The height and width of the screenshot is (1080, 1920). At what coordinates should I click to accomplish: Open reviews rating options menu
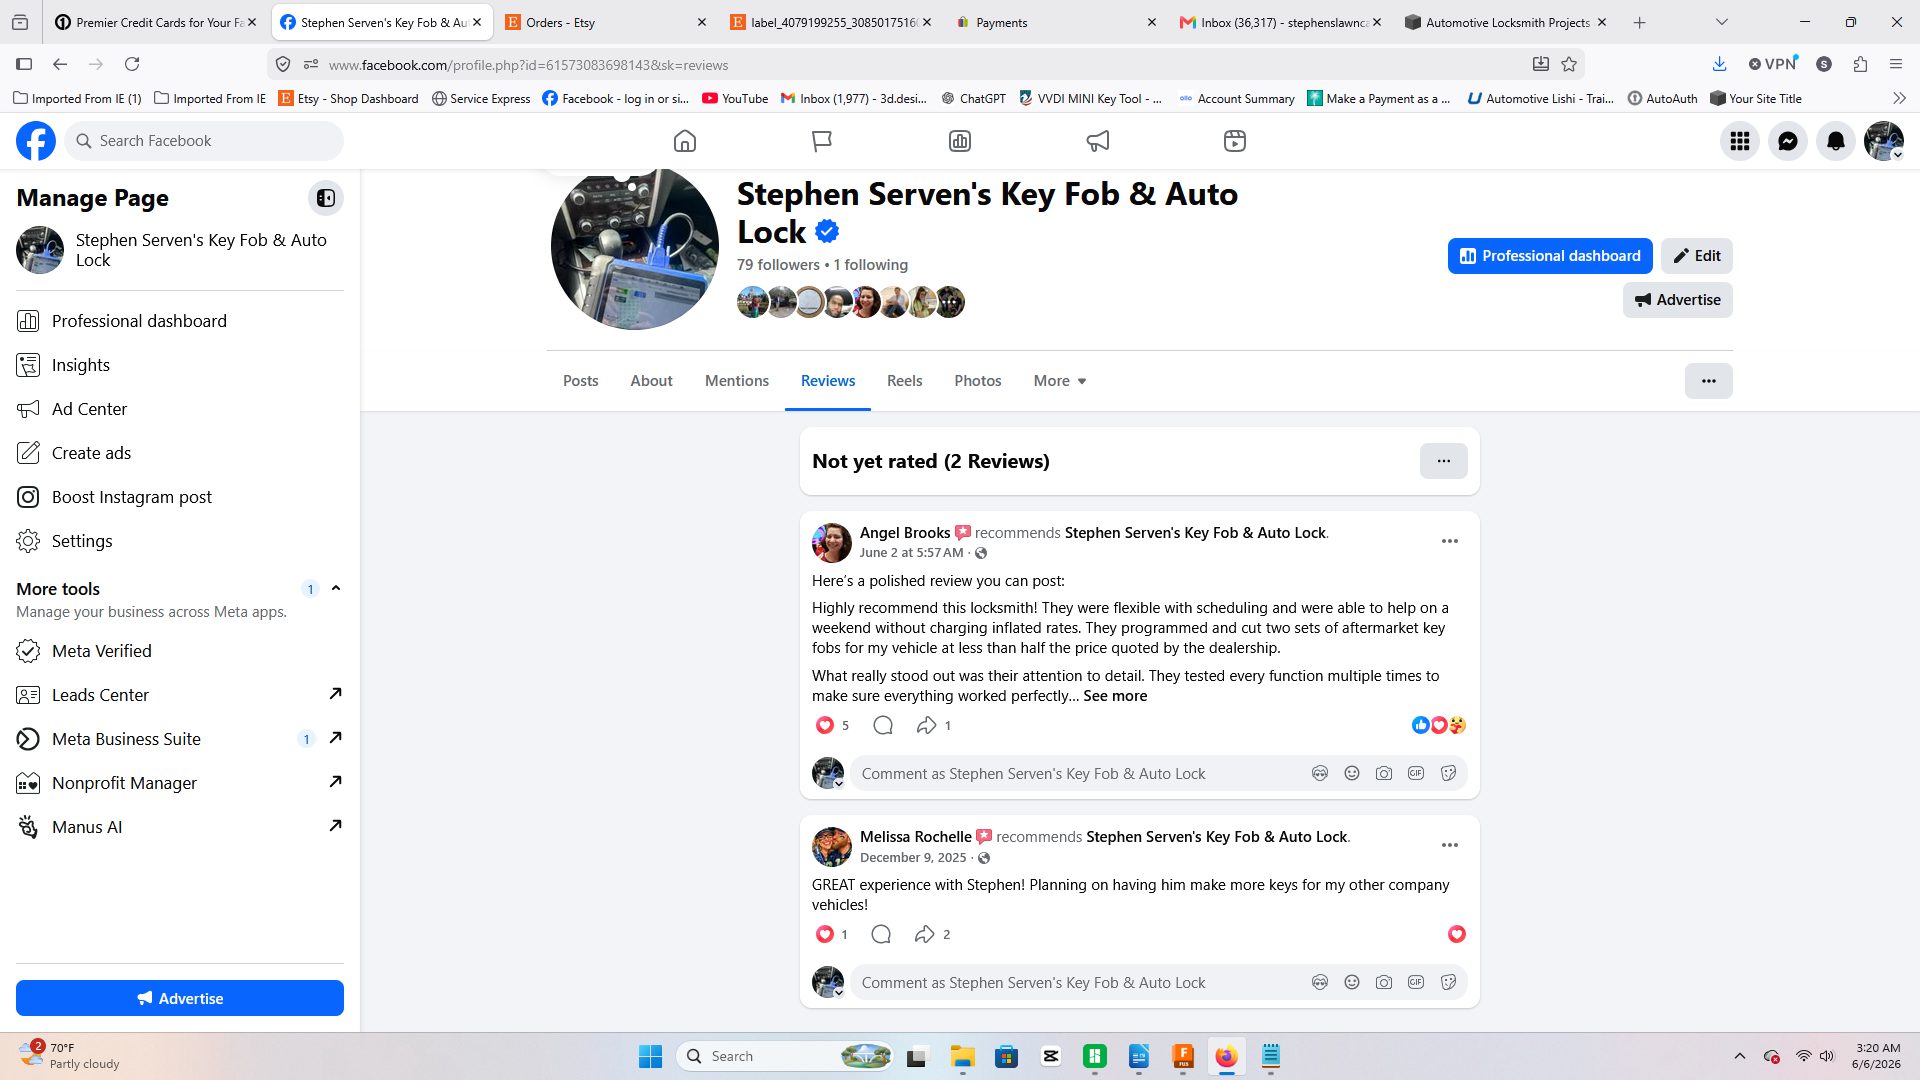[x=1444, y=461]
